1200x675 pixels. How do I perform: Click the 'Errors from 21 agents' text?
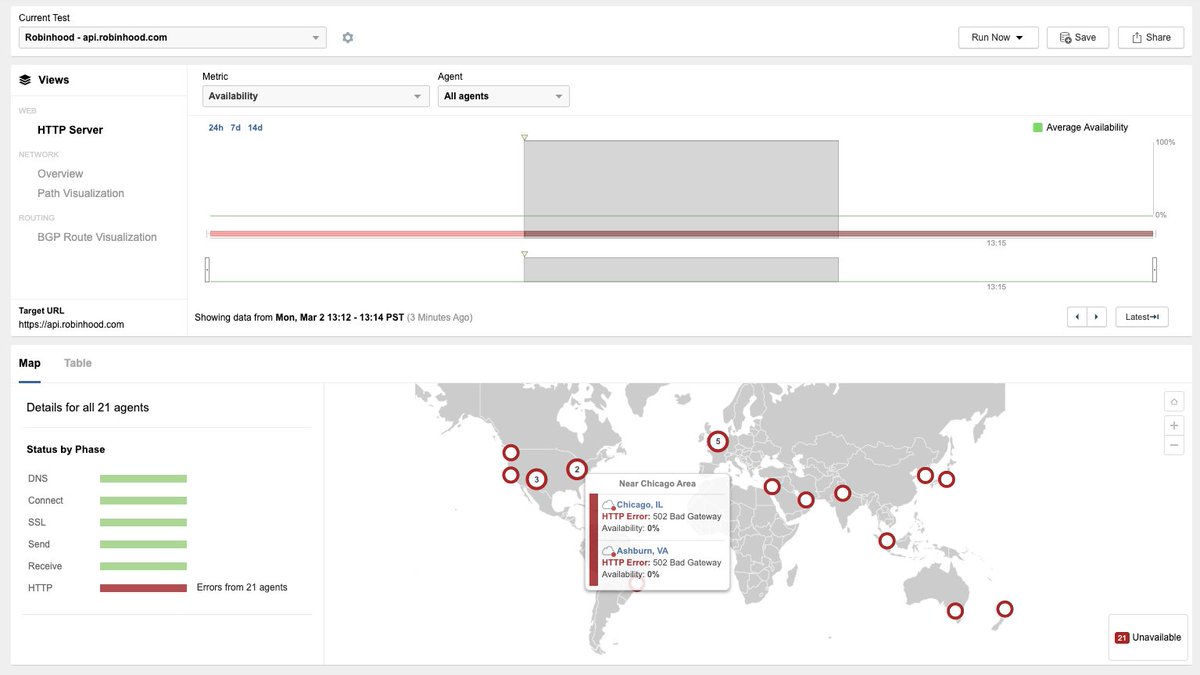tap(242, 588)
